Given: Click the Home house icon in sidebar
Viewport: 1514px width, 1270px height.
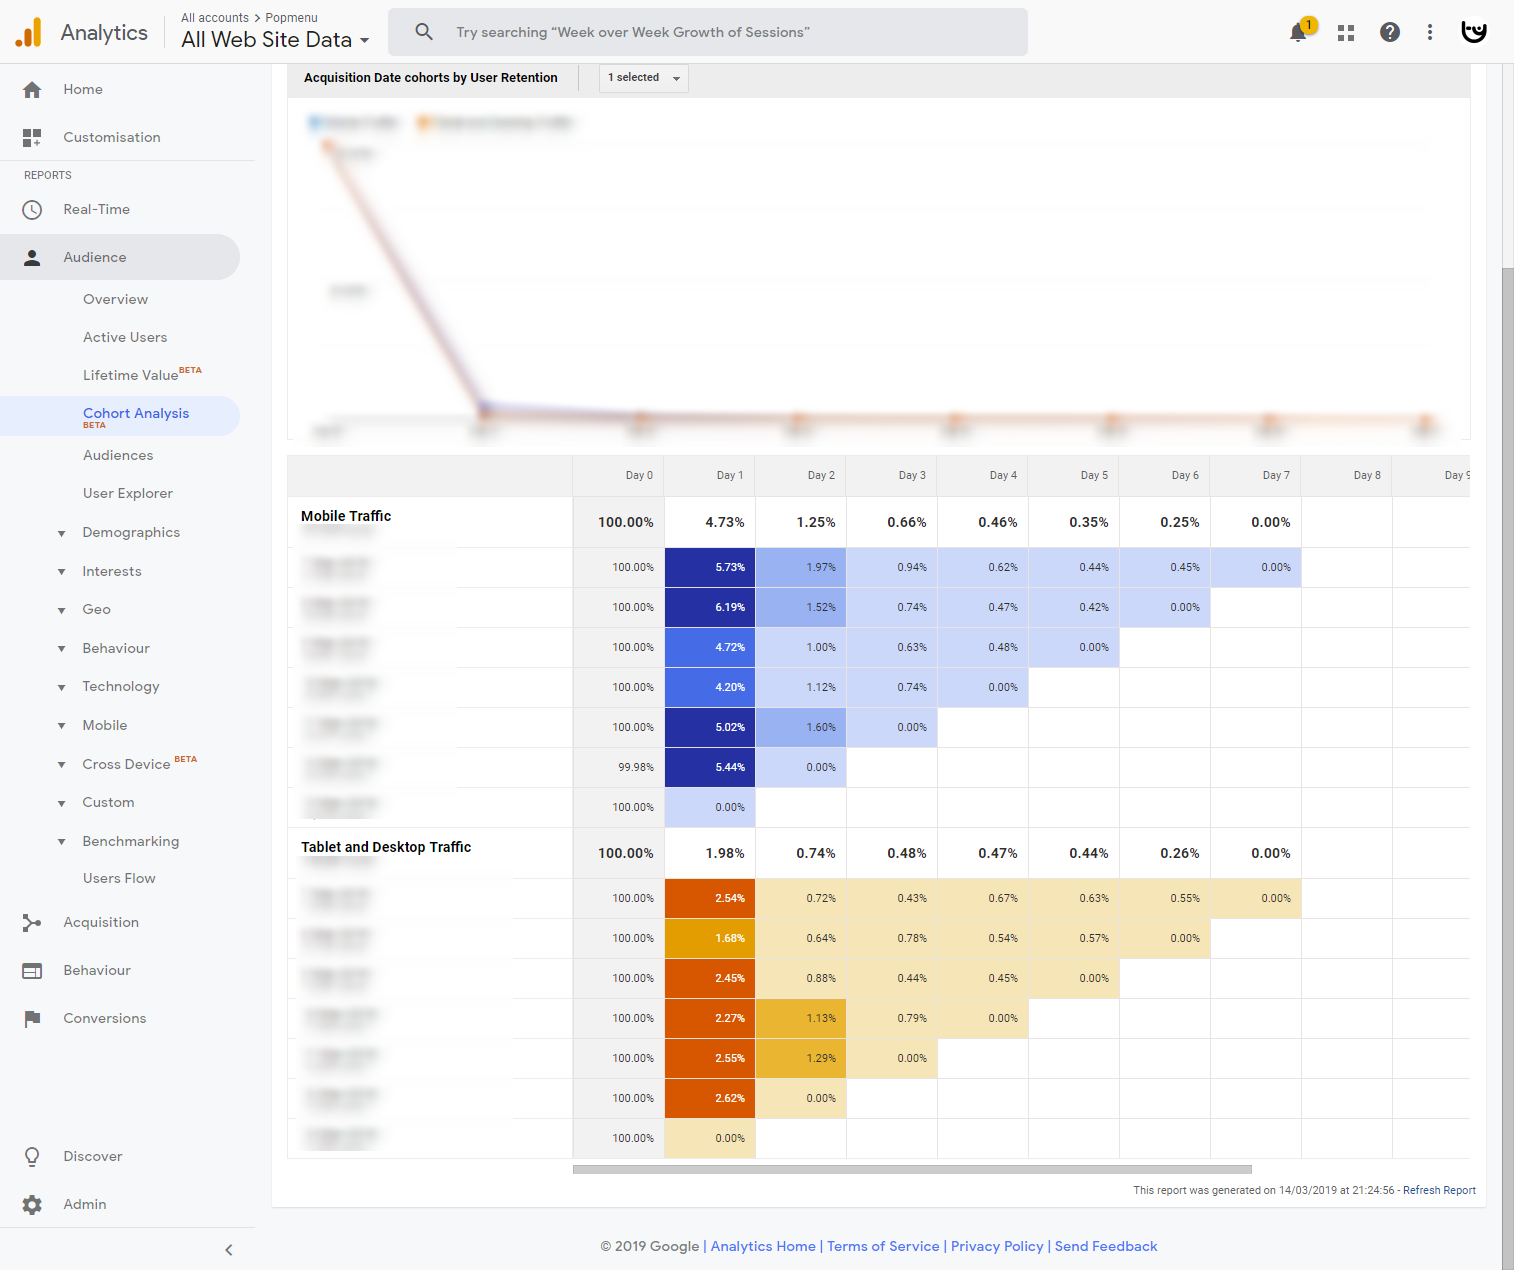Looking at the screenshot, I should [x=32, y=90].
